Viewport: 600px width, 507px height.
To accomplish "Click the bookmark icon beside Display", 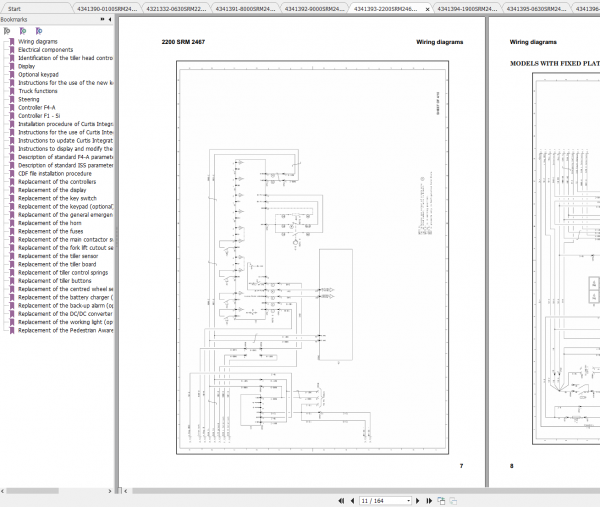I will point(12,66).
